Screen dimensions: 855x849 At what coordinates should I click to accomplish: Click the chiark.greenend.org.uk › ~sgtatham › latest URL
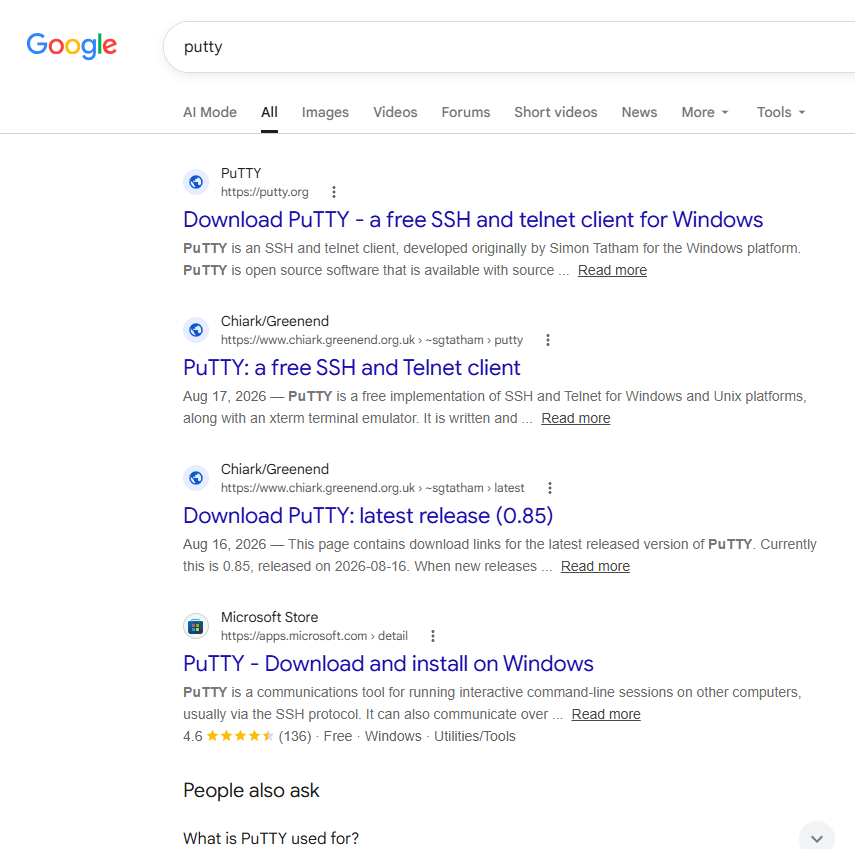click(x=372, y=488)
